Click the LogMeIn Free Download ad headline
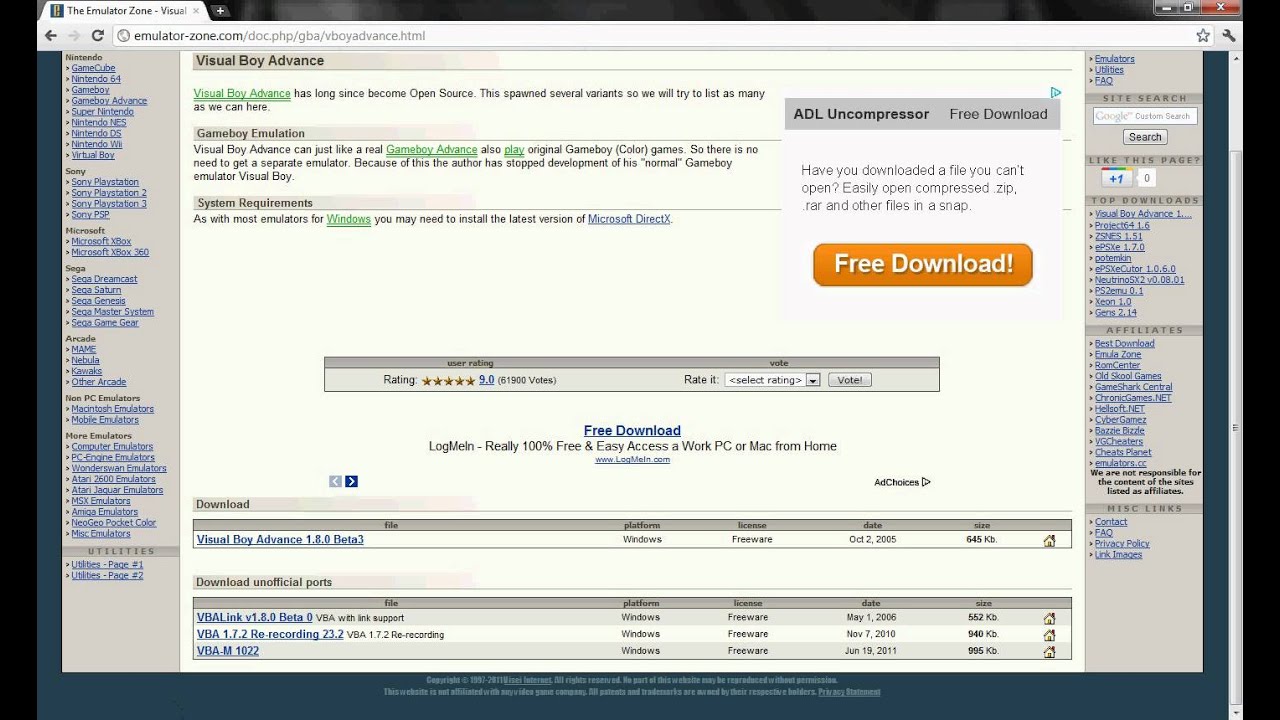Screen dimensions: 1280x720 632,431
